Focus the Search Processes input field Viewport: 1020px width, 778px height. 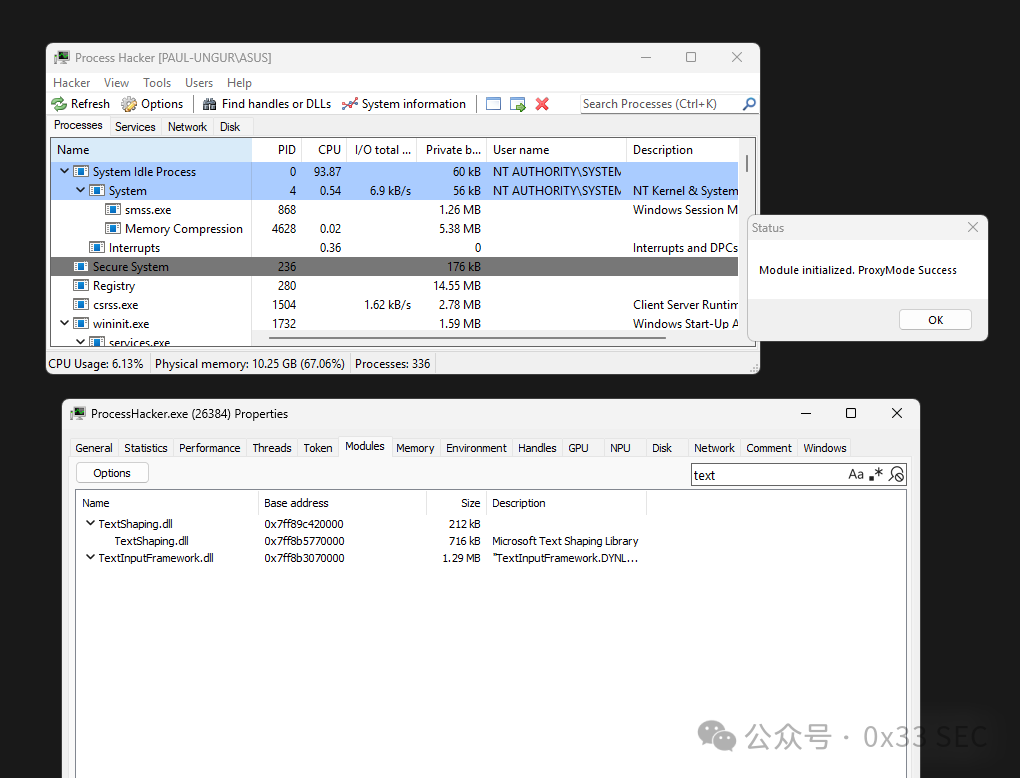pos(661,104)
